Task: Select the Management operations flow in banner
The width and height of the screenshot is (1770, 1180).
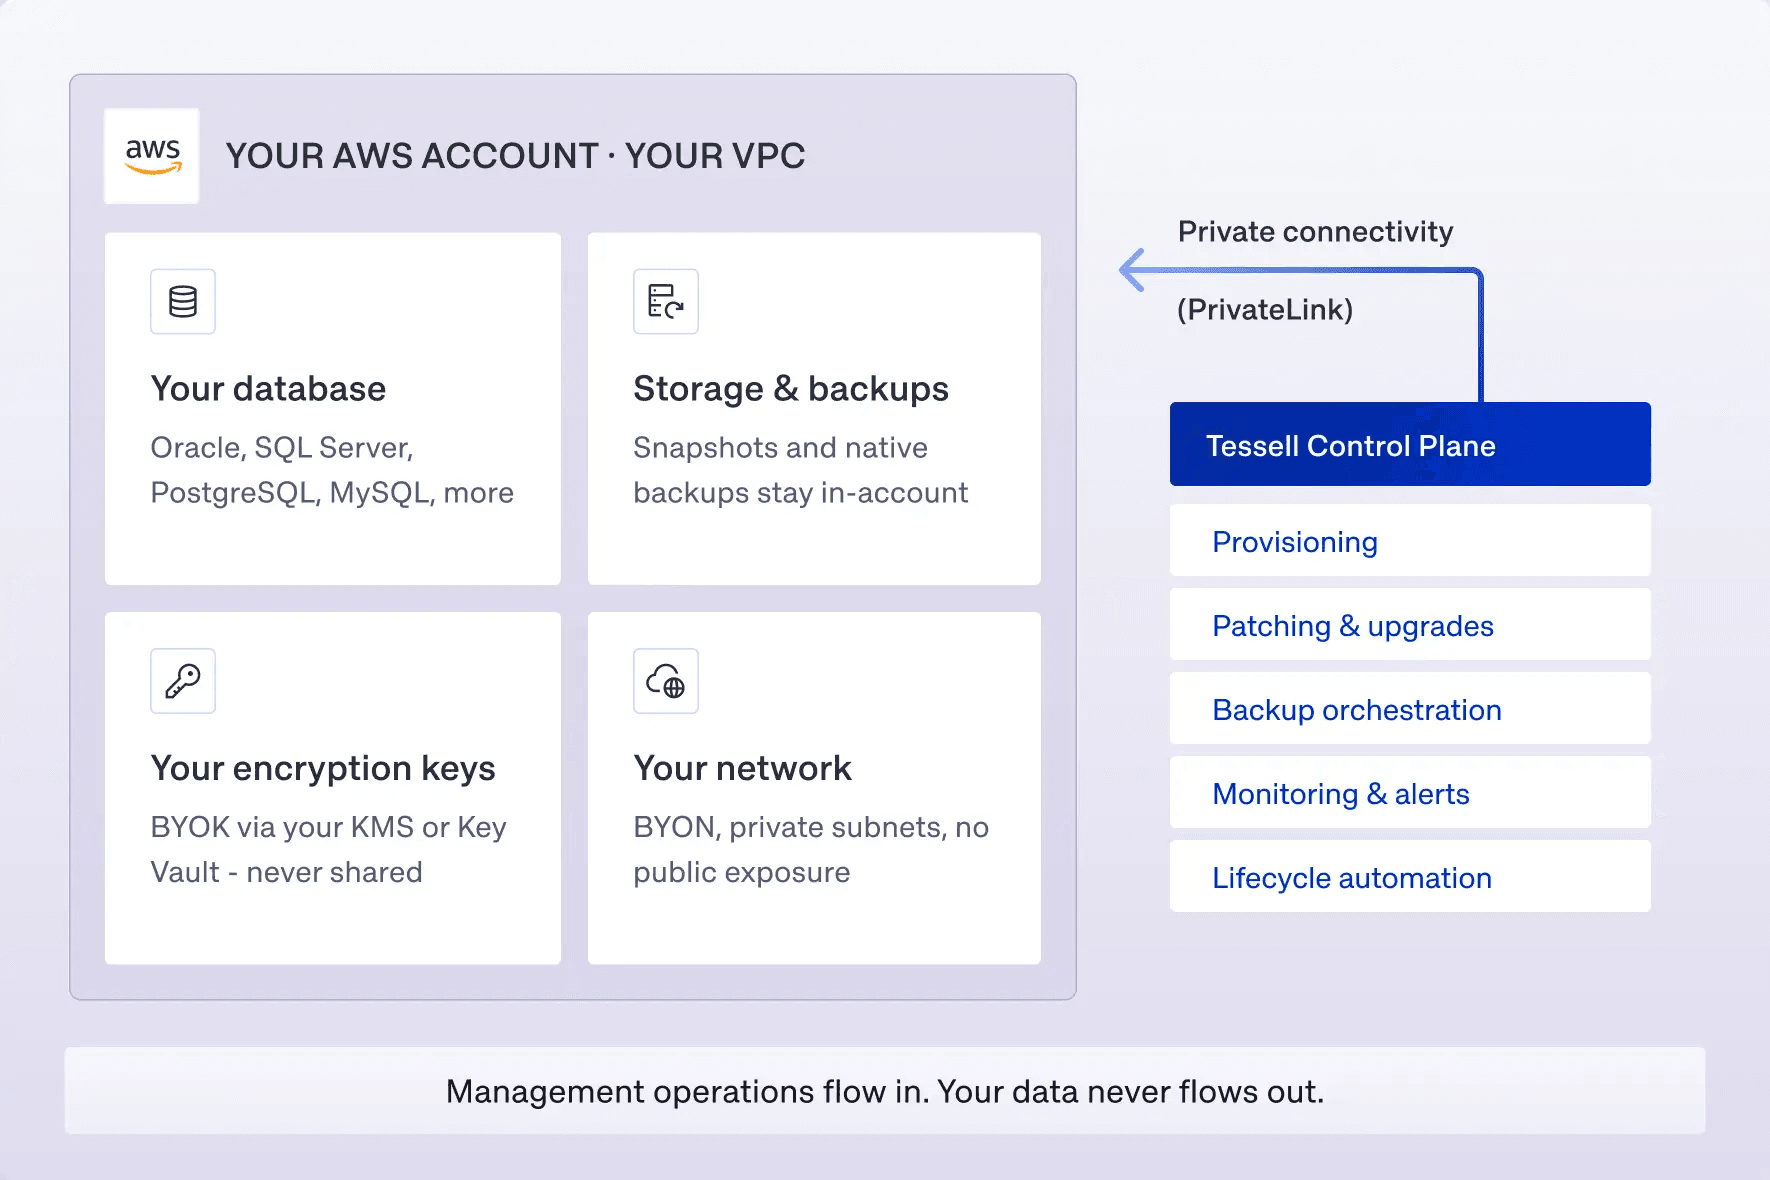Action: coord(885,1091)
